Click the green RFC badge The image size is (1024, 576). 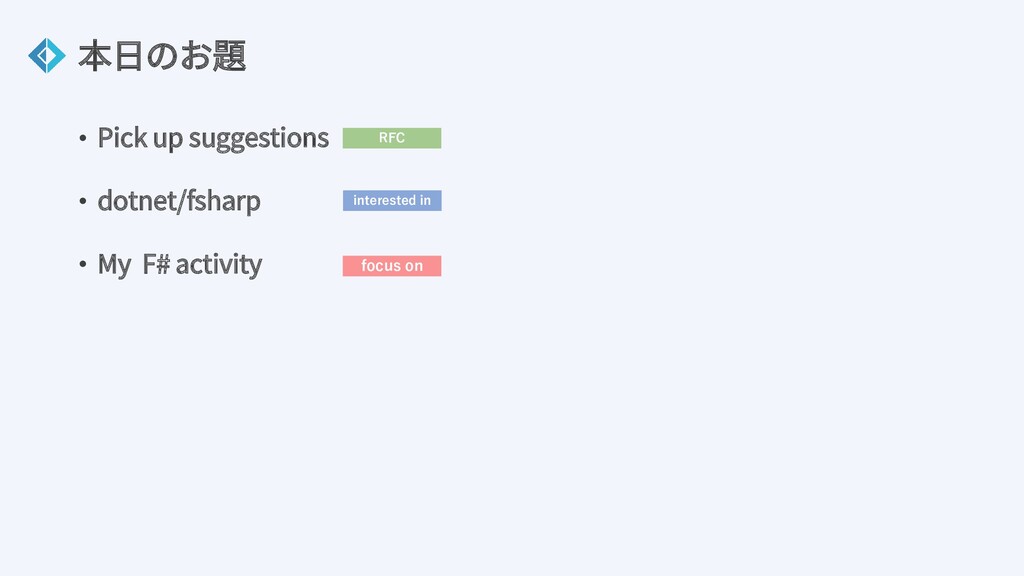(x=392, y=138)
